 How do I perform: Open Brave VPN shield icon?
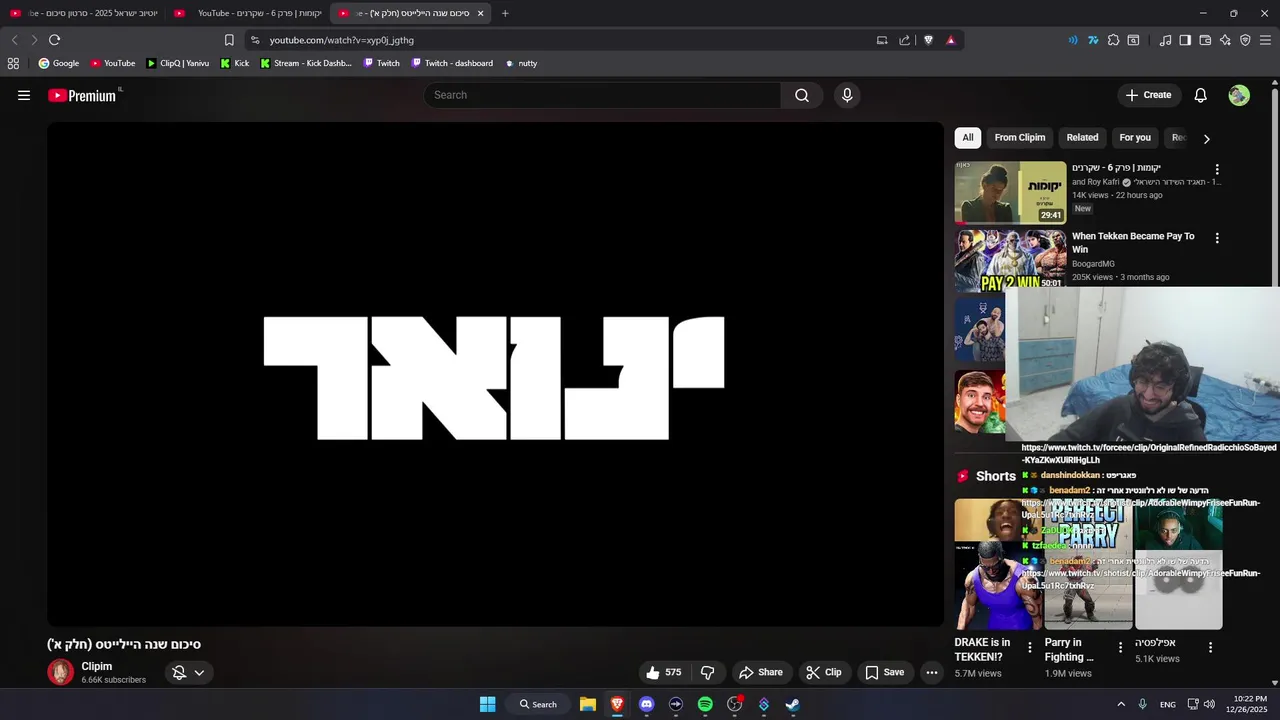pos(1245,40)
